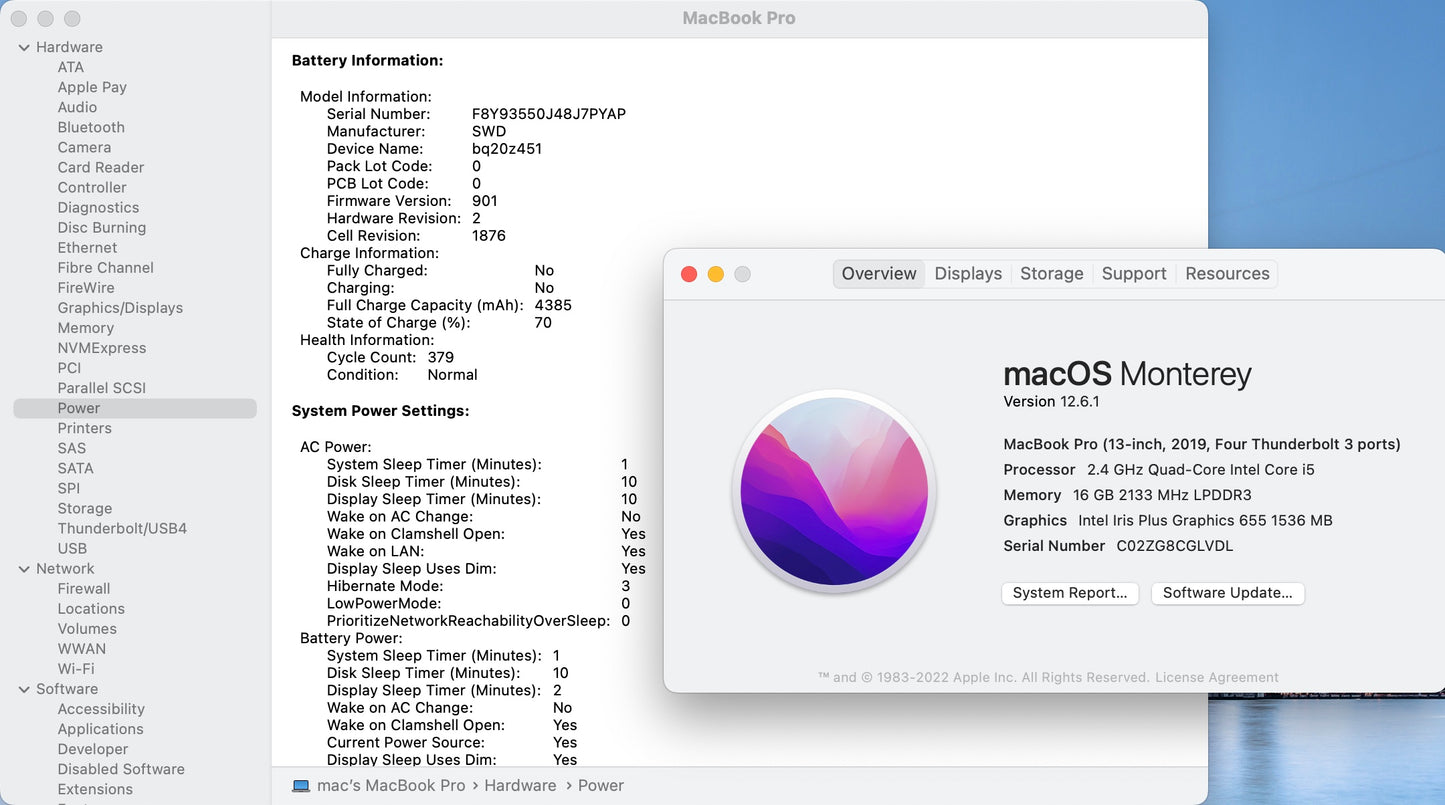Screen dimensions: 1445x805
Task: Collapse the Network section chevron
Action: click(24, 569)
